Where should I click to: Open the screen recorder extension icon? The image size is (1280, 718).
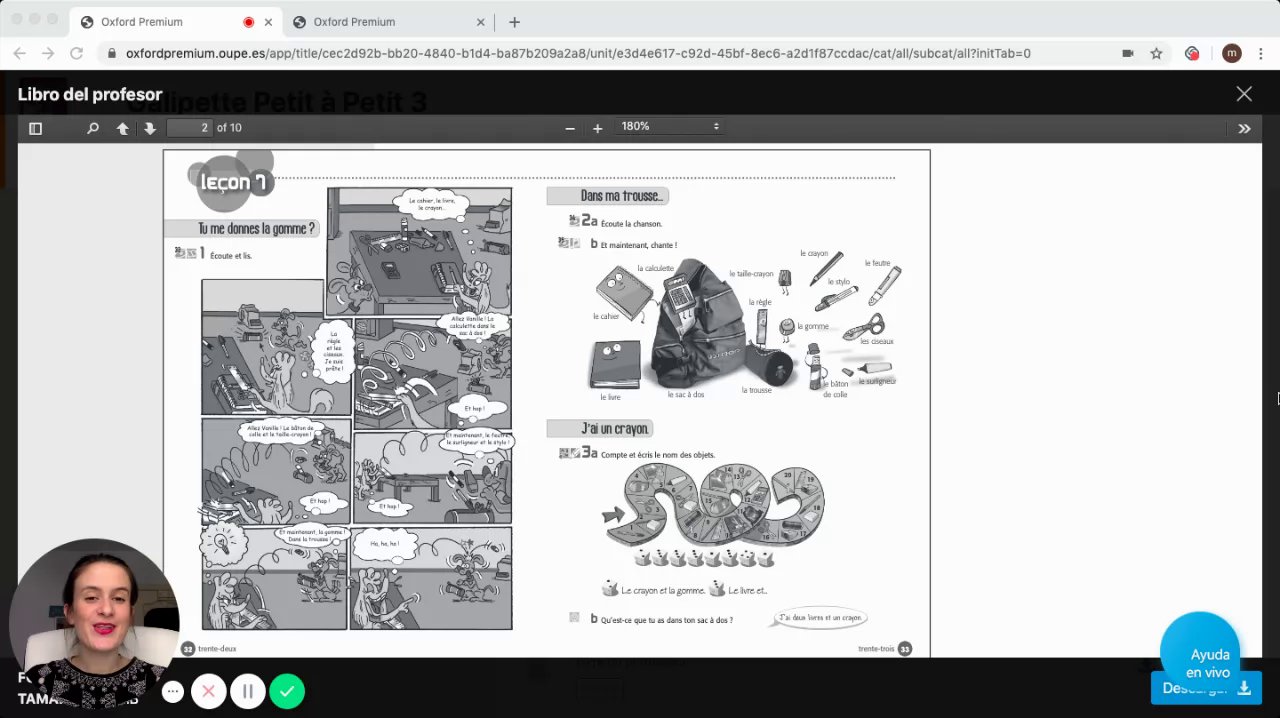click(1192, 53)
